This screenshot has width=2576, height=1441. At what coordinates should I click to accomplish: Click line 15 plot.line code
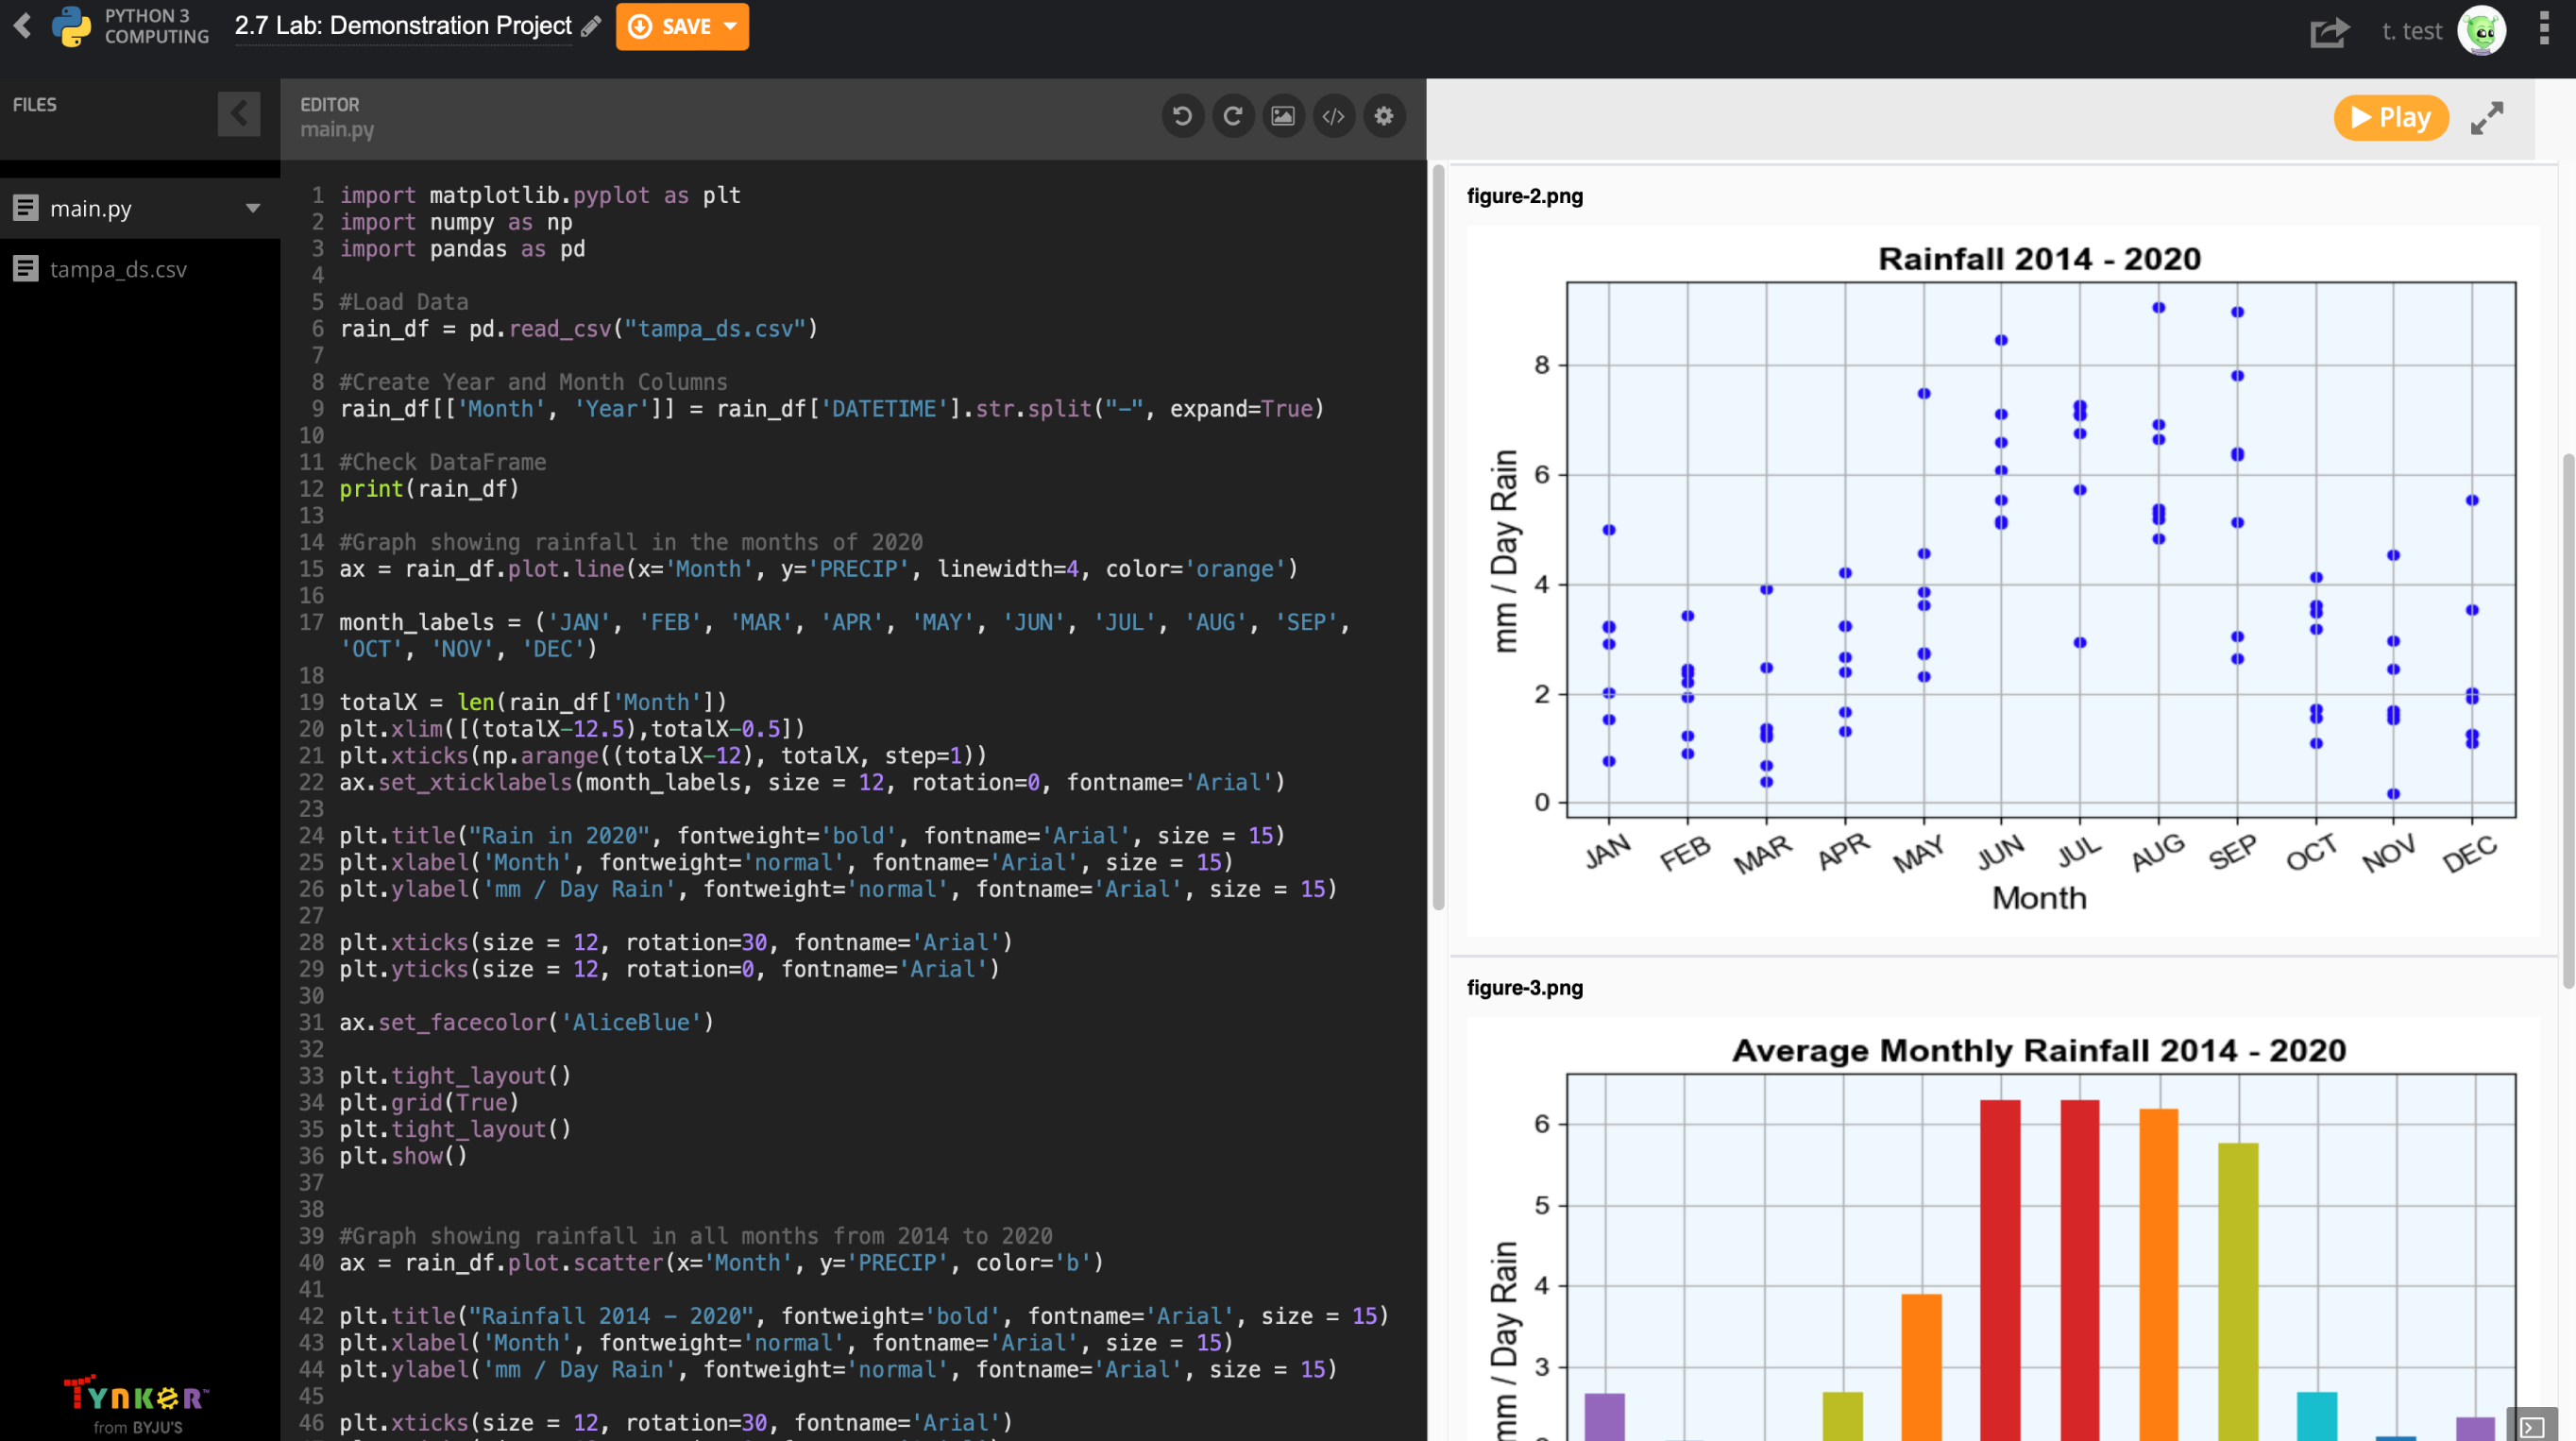(818, 569)
